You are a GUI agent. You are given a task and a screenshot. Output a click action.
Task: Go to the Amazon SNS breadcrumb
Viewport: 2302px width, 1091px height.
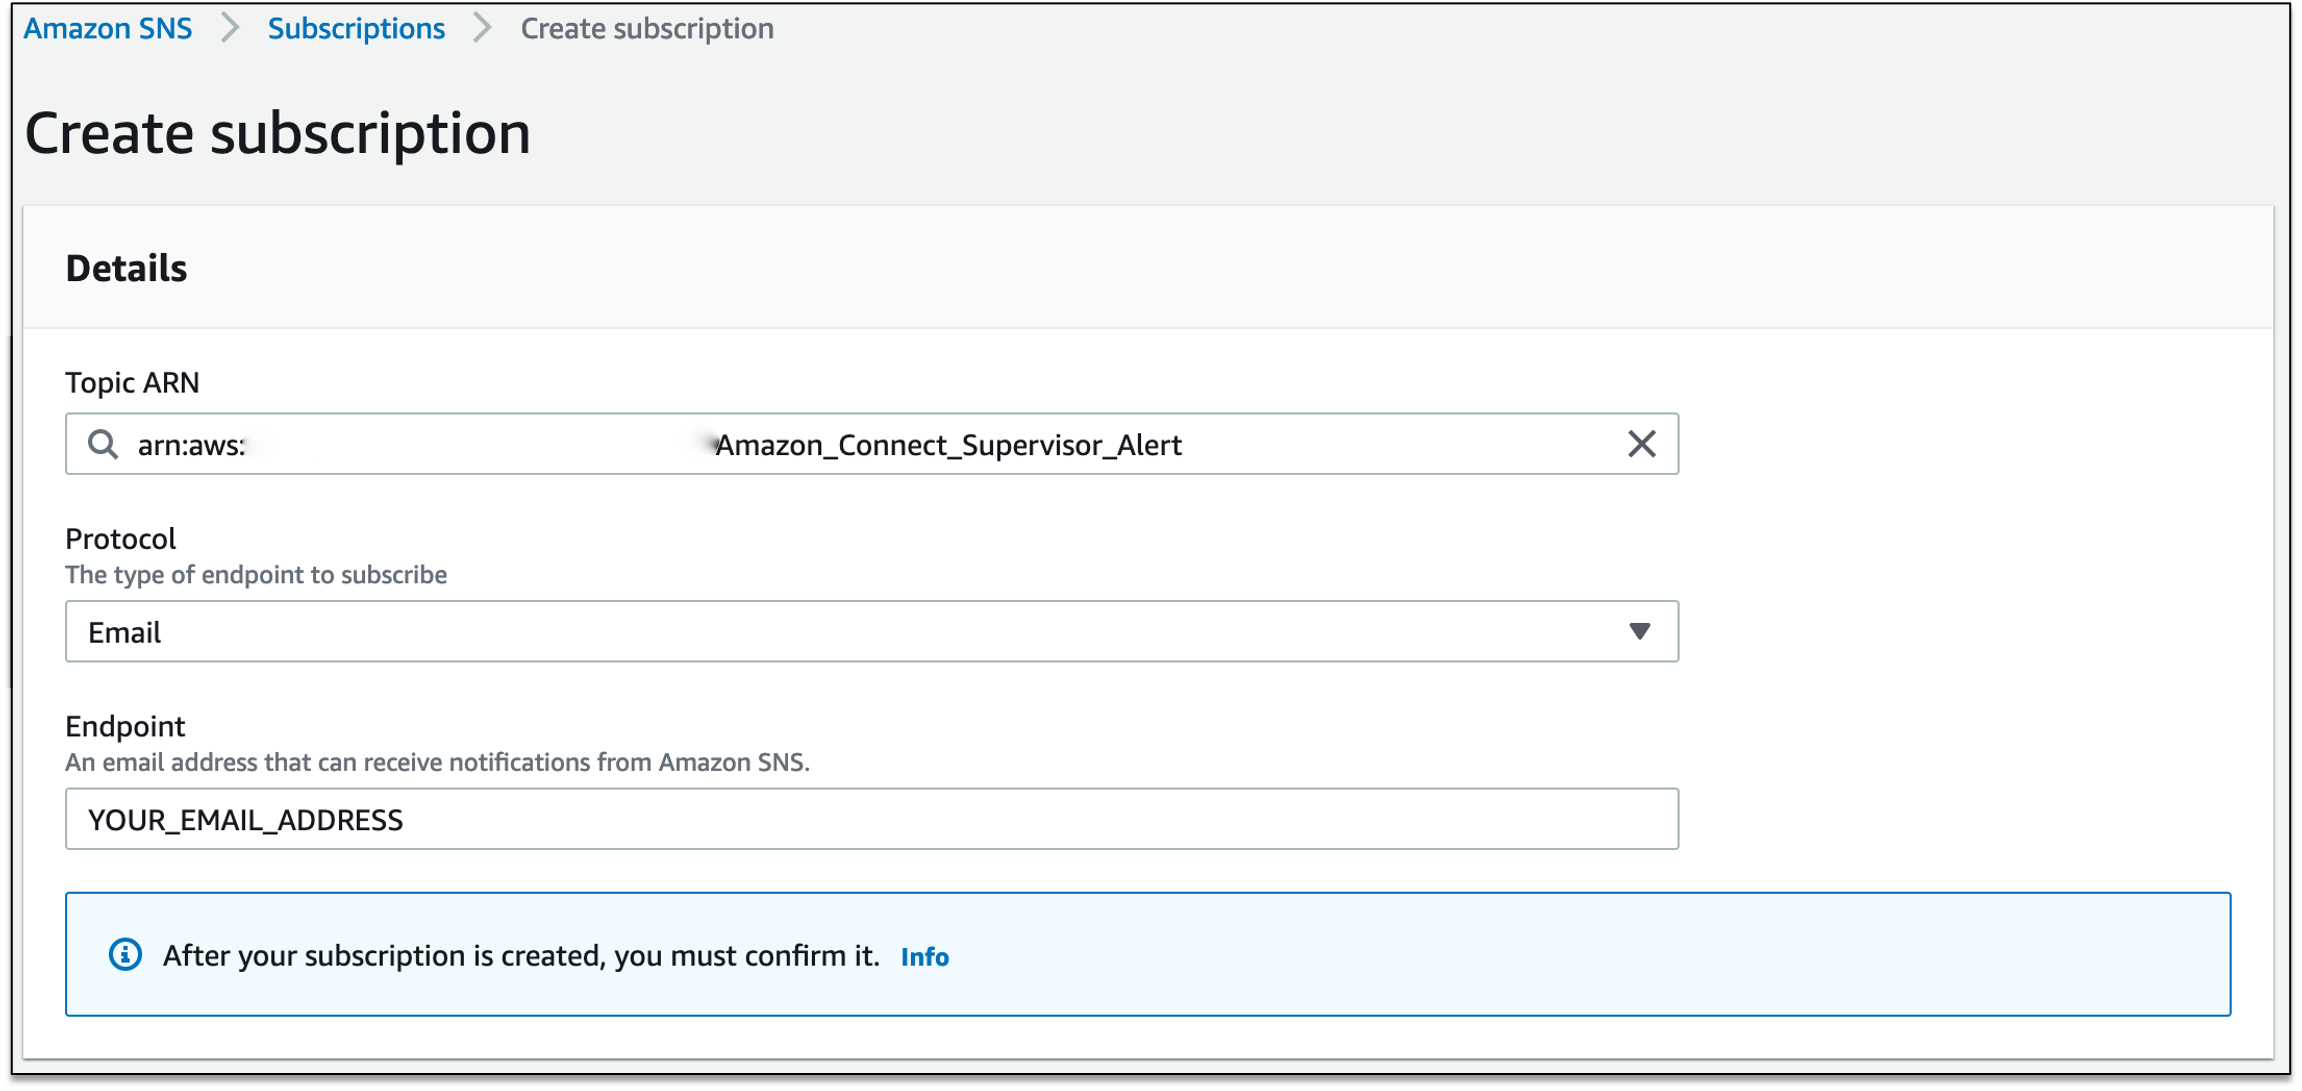click(108, 28)
